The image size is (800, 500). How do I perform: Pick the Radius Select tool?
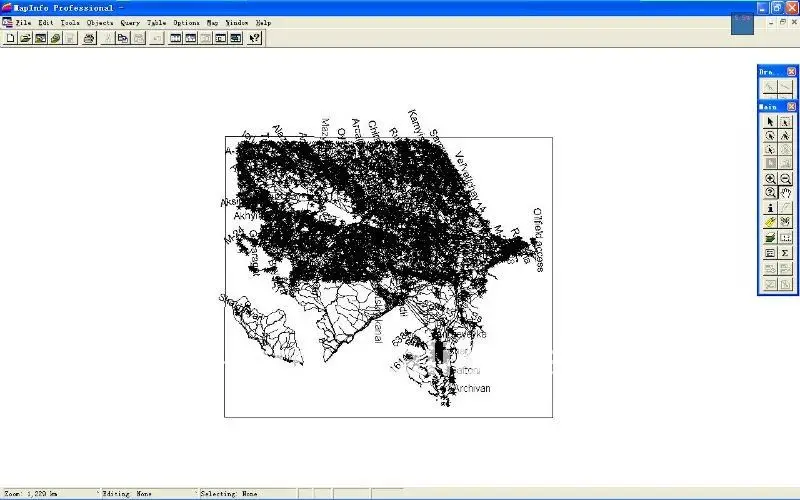tap(770, 136)
